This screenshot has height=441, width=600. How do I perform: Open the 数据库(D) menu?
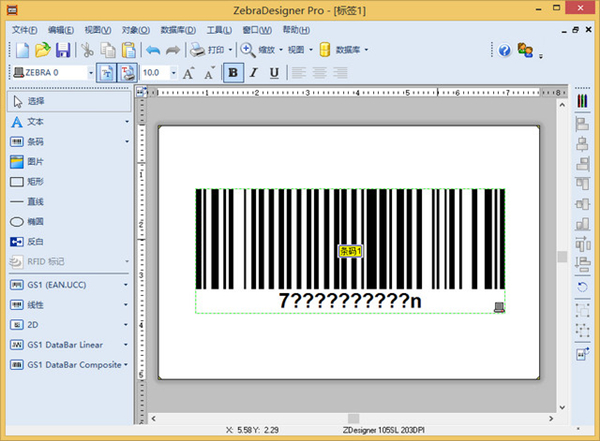[x=178, y=30]
